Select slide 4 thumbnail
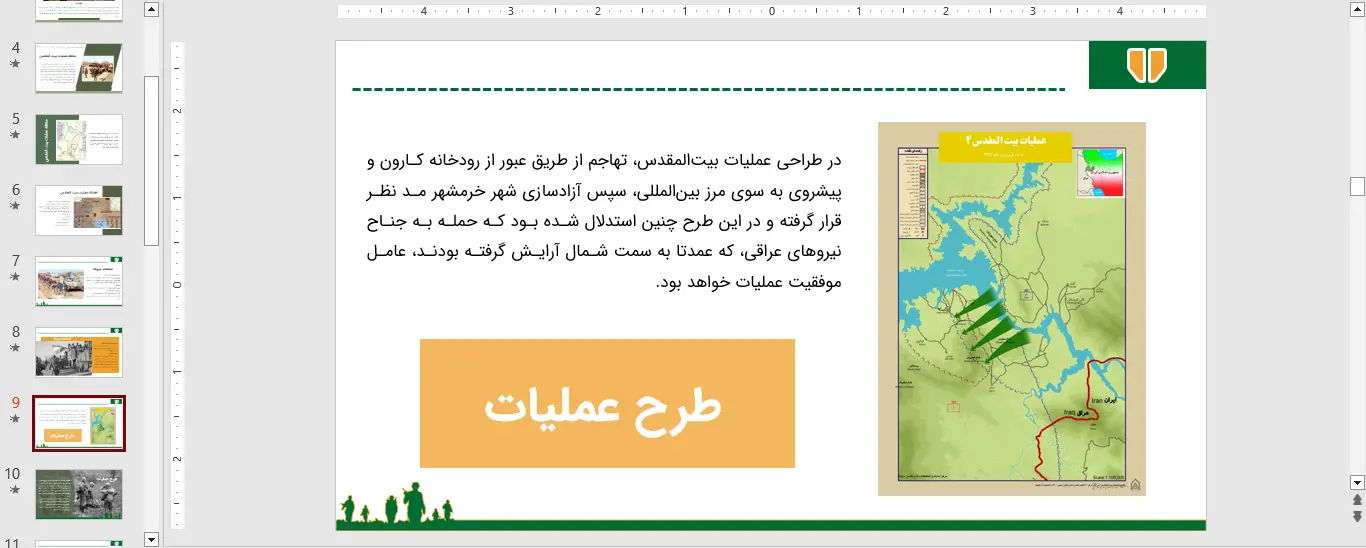The width and height of the screenshot is (1366, 548). pyautogui.click(x=79, y=68)
